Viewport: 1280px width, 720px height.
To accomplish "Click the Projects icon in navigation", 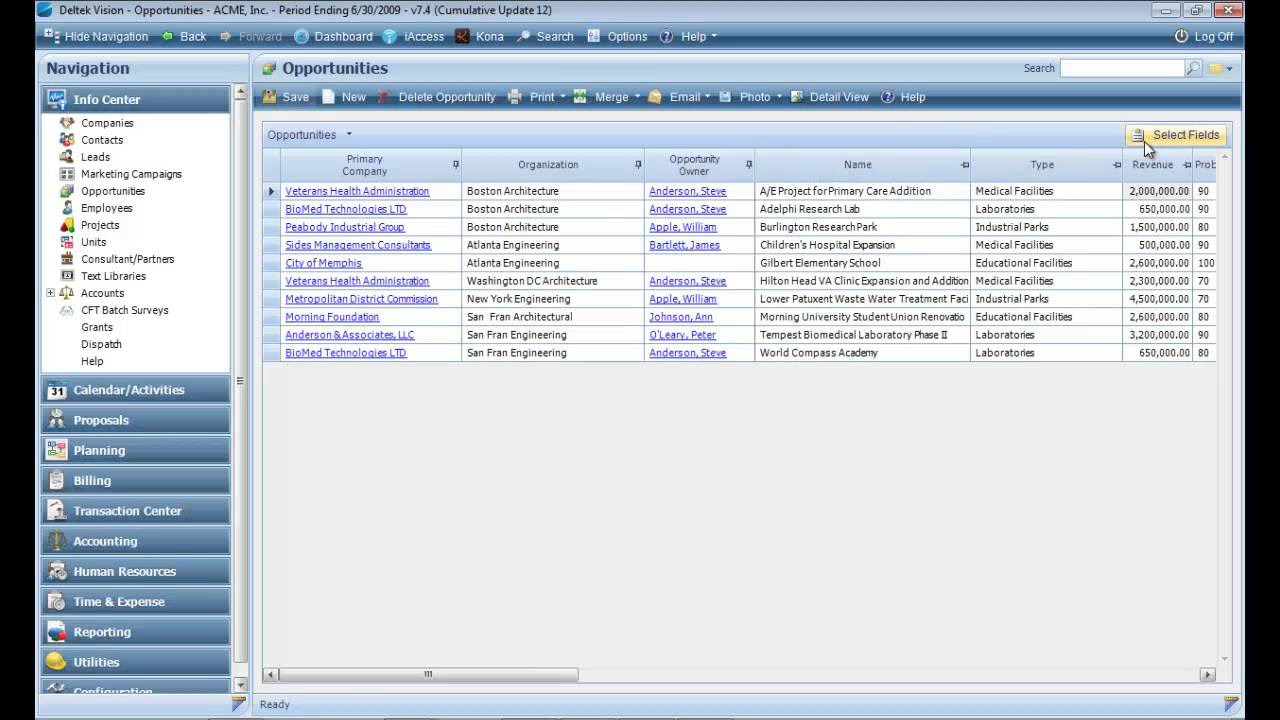I will click(67, 225).
